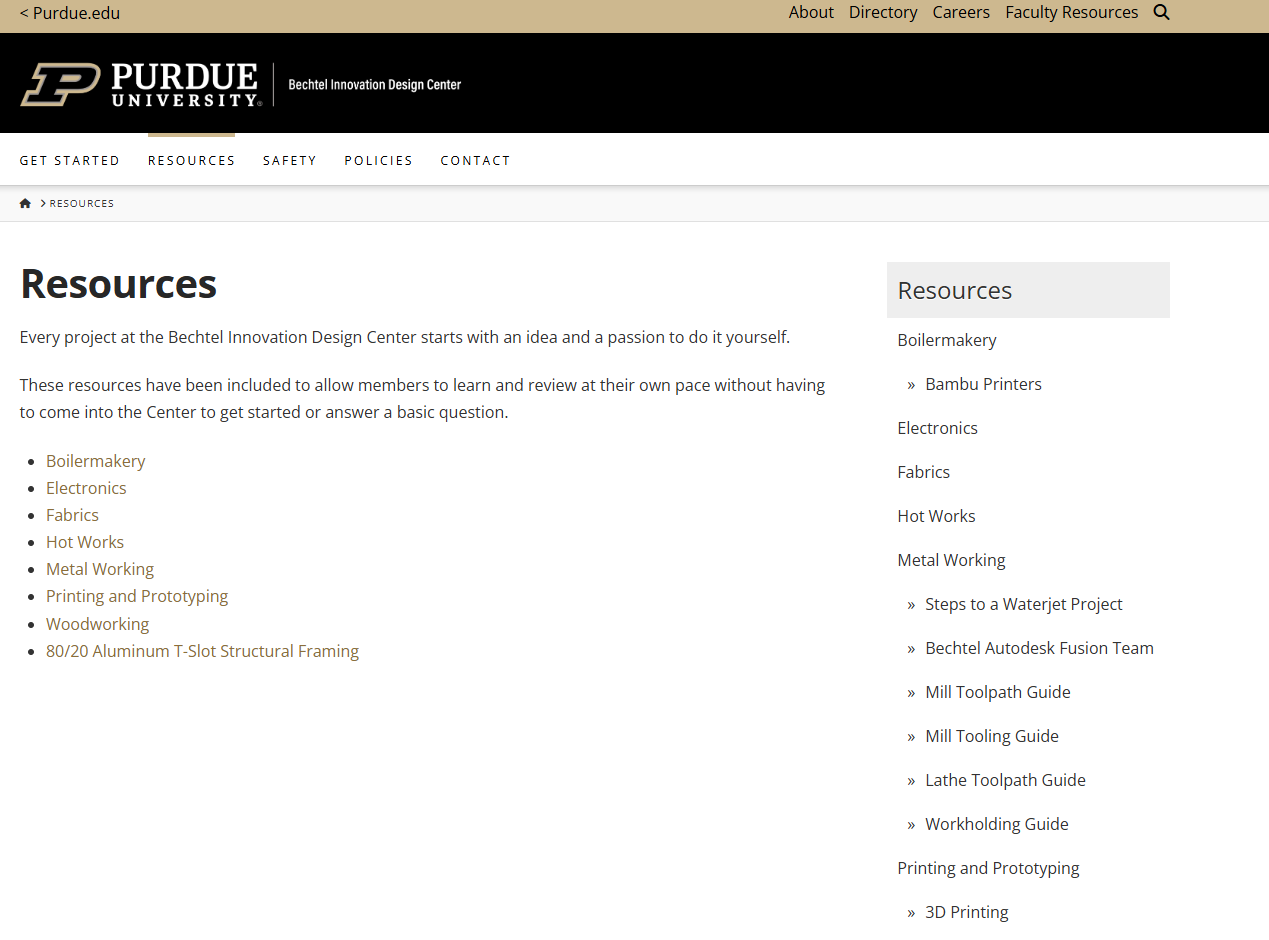Open the Boilermakery resource link
The height and width of the screenshot is (940, 1269).
(95, 461)
